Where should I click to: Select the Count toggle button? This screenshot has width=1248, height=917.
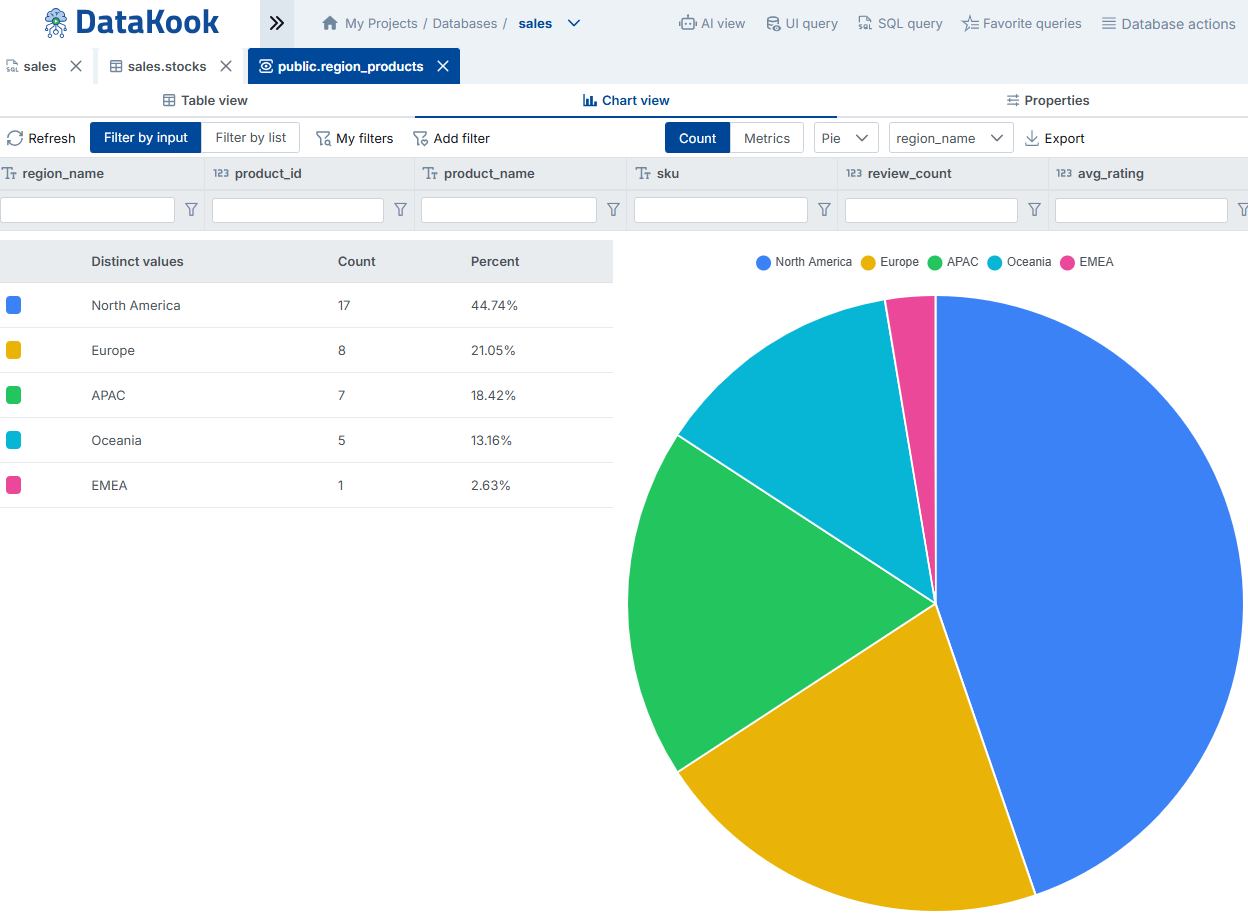(697, 138)
